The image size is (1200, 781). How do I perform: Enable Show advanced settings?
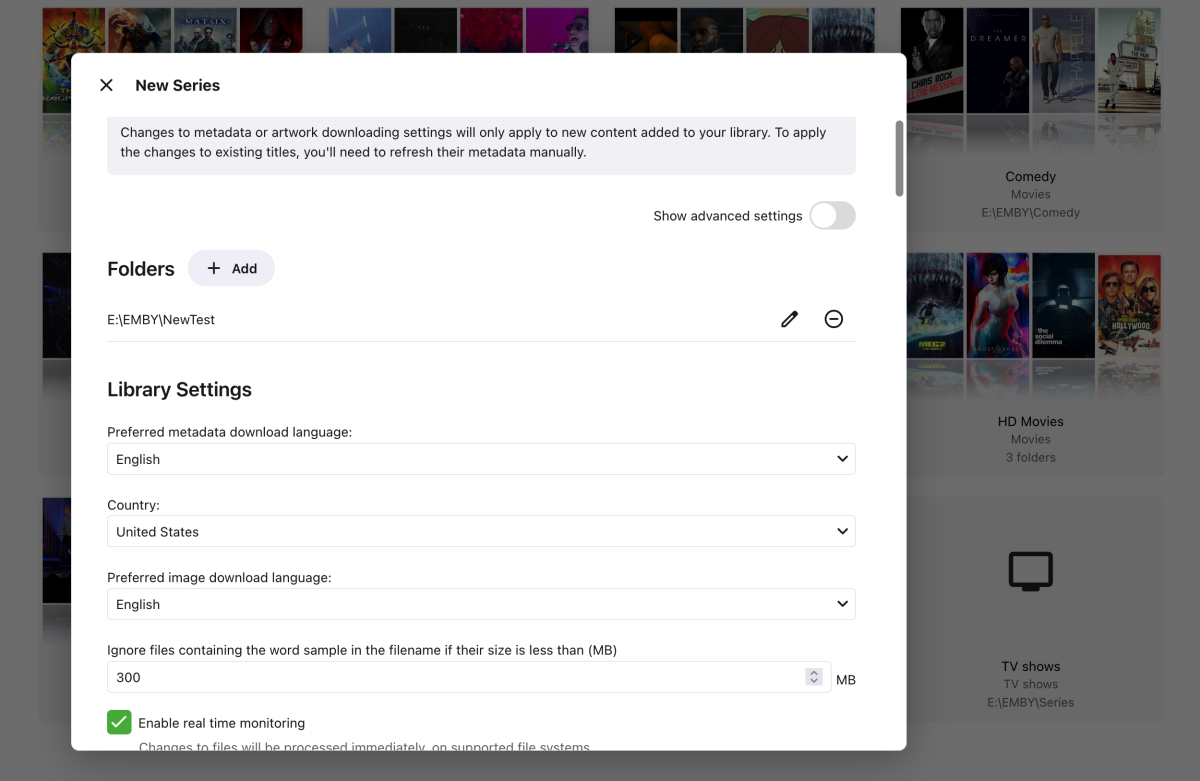pos(832,215)
